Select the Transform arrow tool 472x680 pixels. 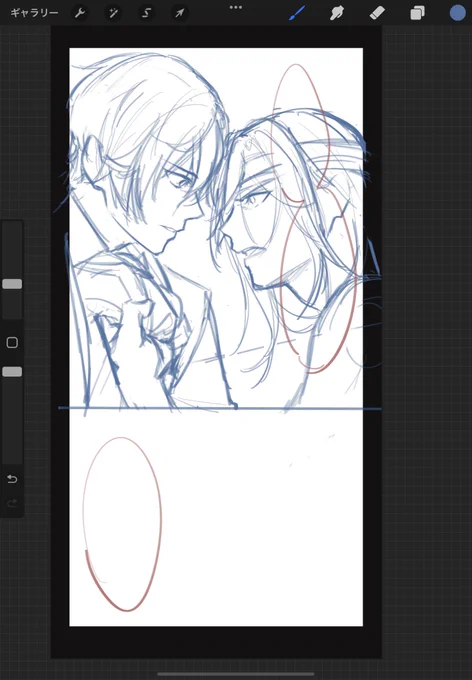pos(180,13)
